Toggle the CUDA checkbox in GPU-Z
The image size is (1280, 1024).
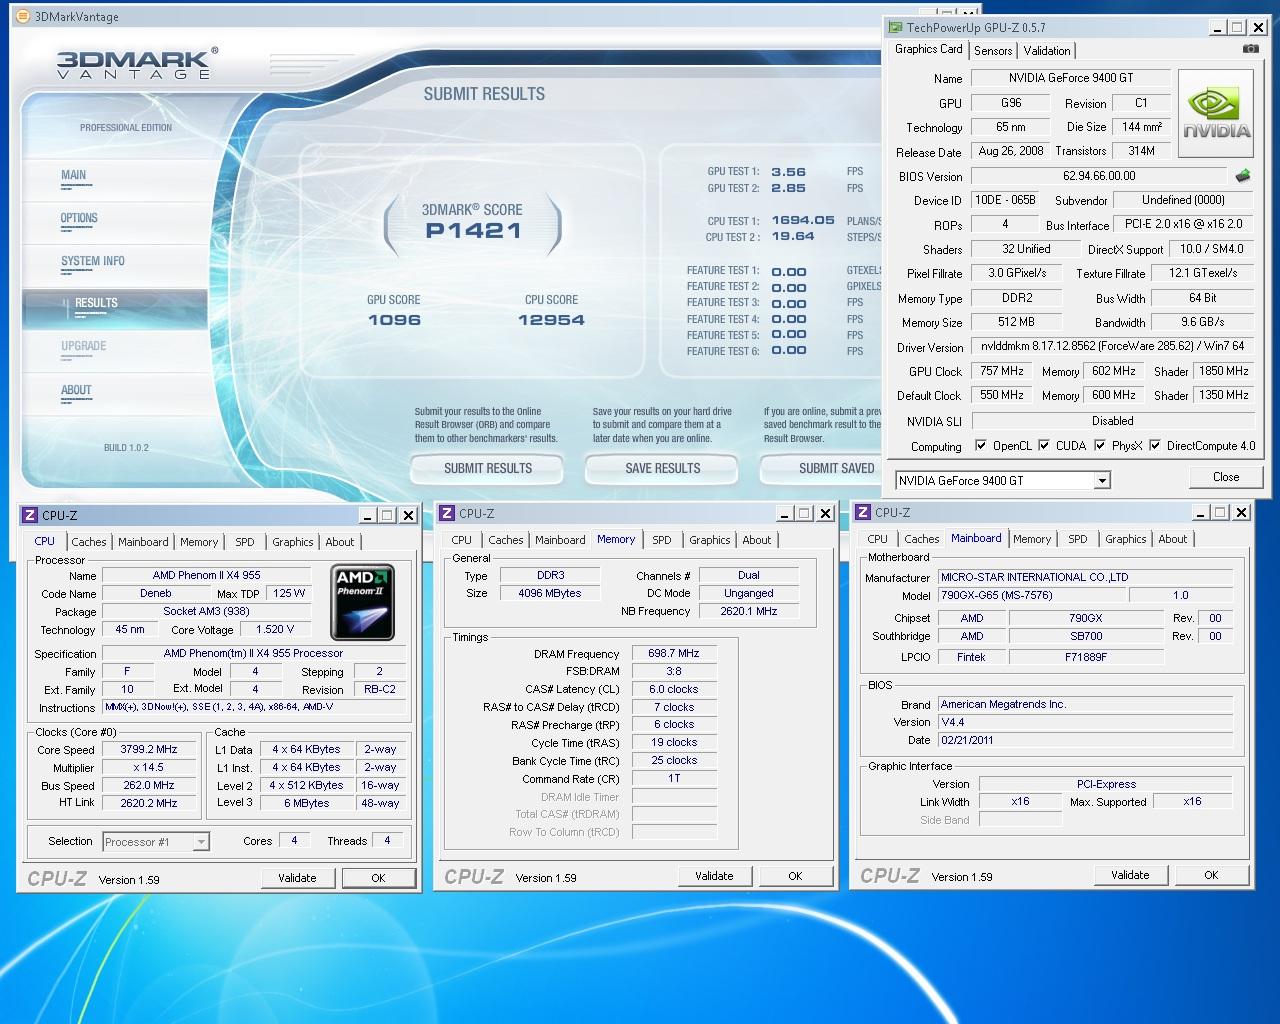pyautogui.click(x=1044, y=446)
